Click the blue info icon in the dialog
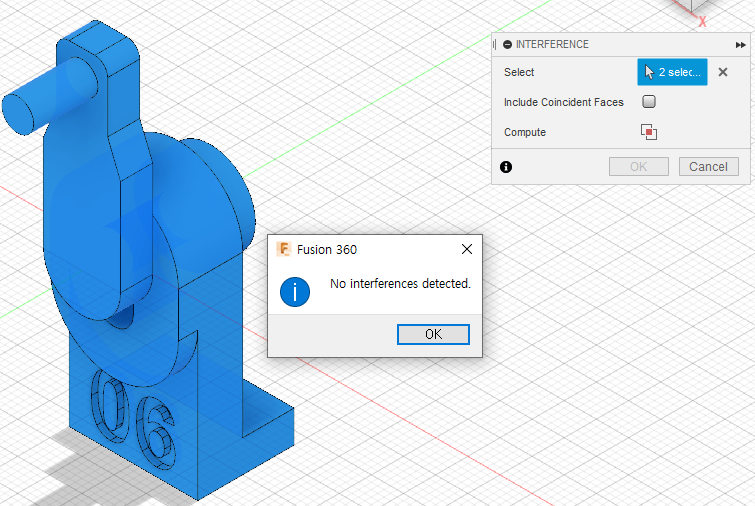The height and width of the screenshot is (506, 755). [x=295, y=292]
